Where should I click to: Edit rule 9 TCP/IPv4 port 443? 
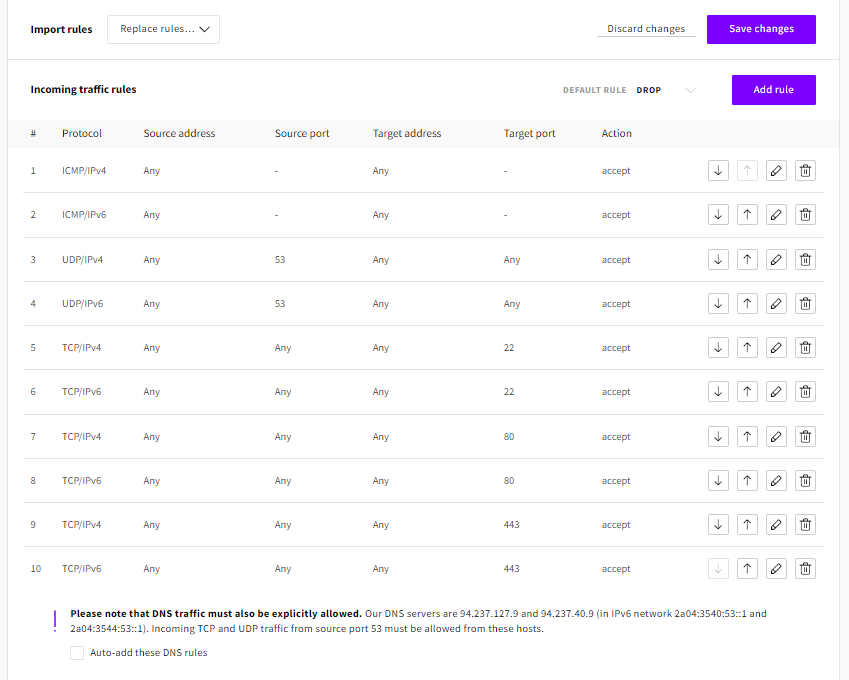(776, 524)
